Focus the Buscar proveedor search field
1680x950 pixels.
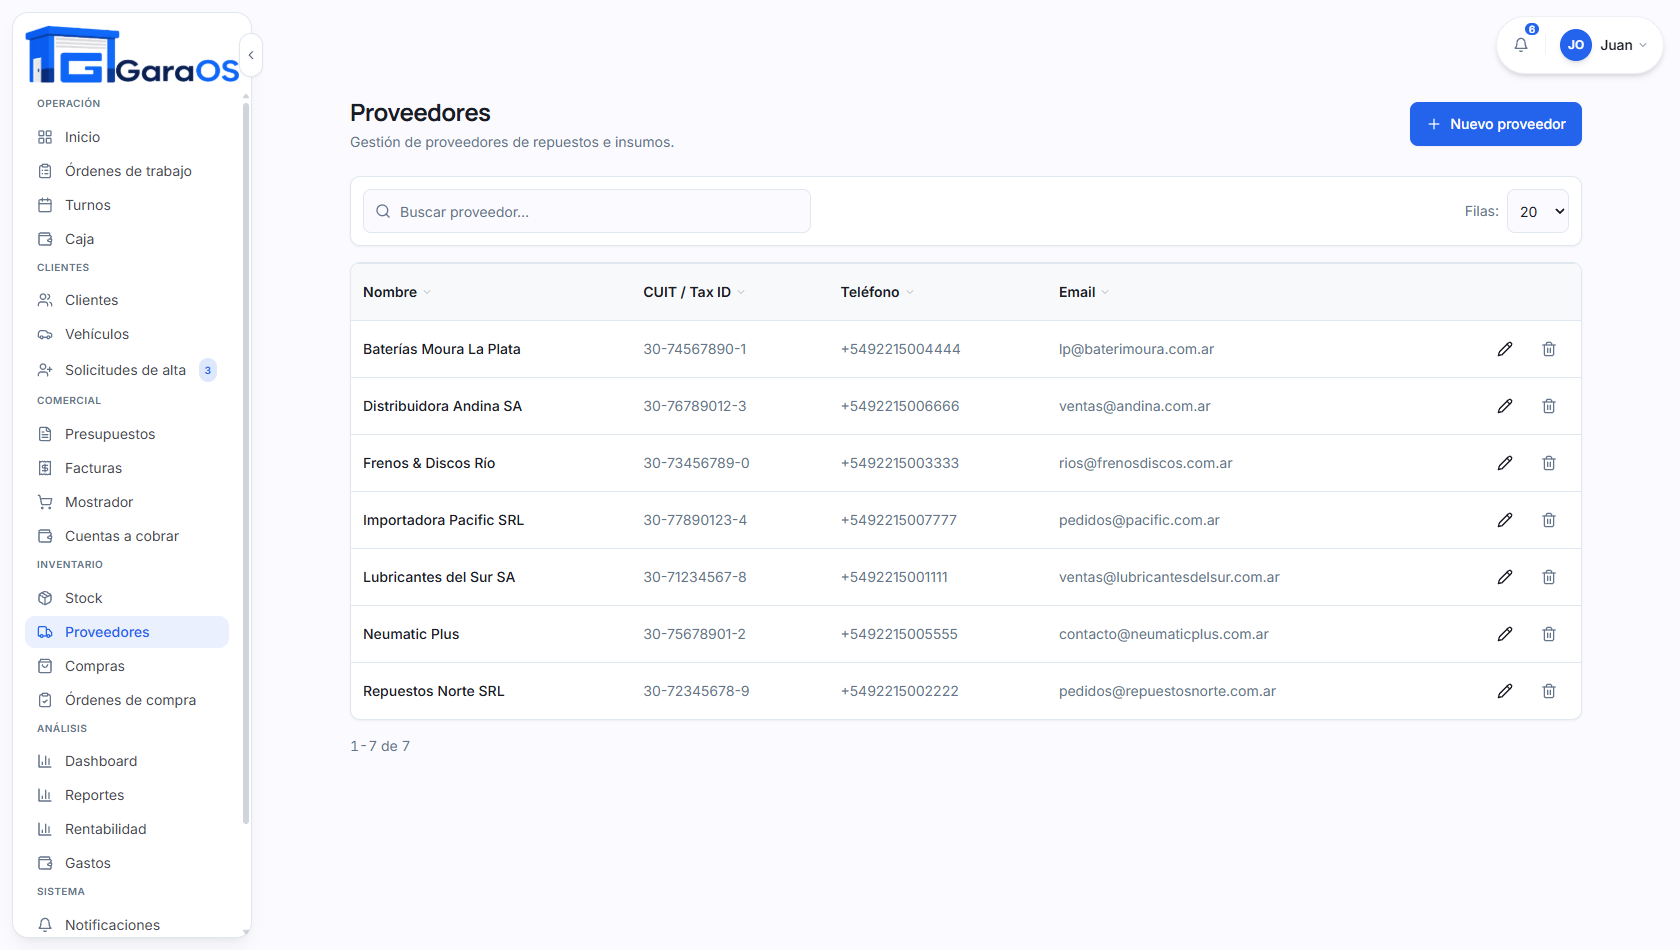[587, 211]
